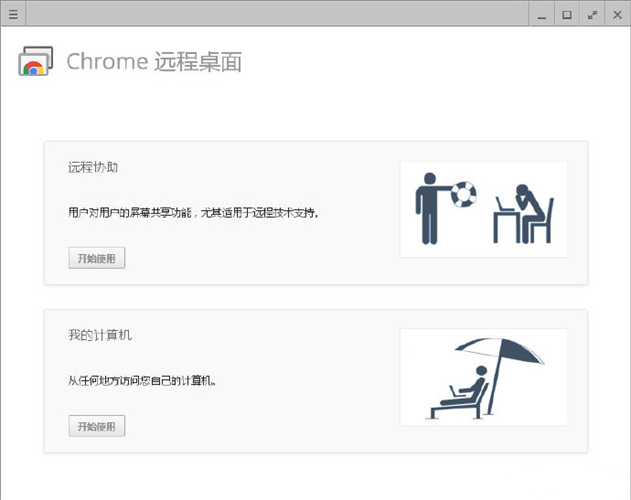Click the 远程协助 section heading
This screenshot has height=500, width=631.
(x=93, y=167)
